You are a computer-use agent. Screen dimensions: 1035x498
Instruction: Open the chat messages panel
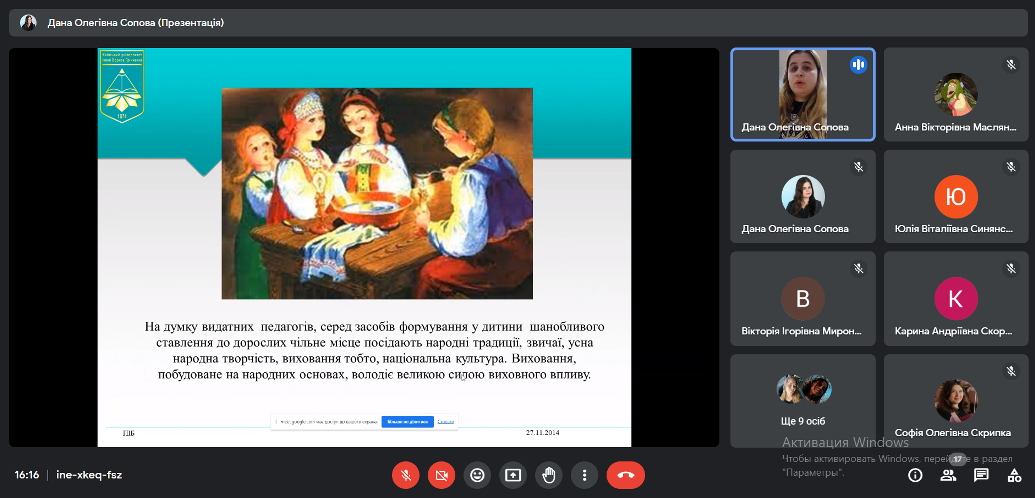[x=981, y=475]
